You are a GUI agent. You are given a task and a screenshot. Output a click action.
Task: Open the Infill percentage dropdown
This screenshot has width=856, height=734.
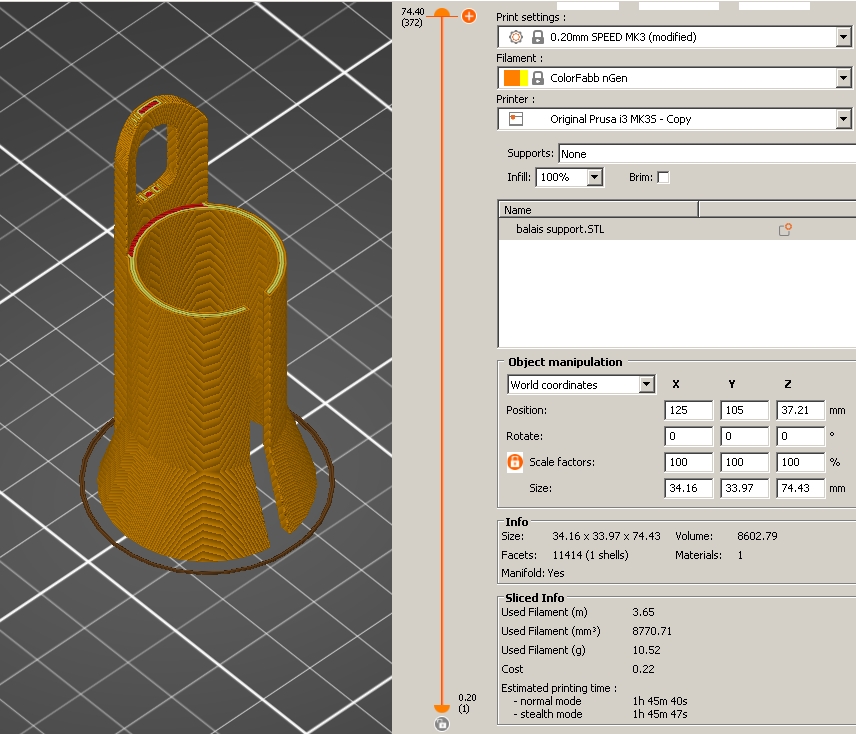pyautogui.click(x=595, y=177)
